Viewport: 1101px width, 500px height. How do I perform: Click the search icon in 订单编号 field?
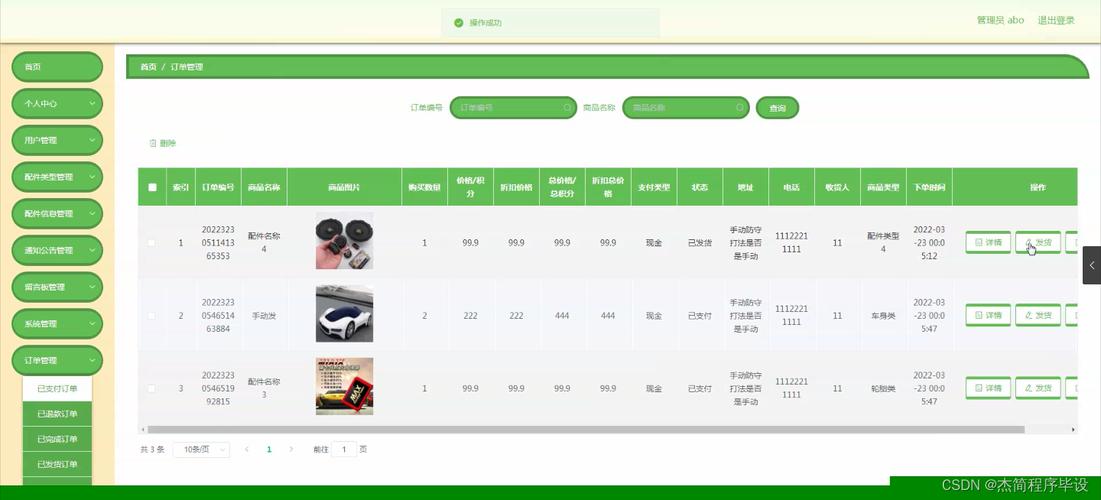click(567, 108)
